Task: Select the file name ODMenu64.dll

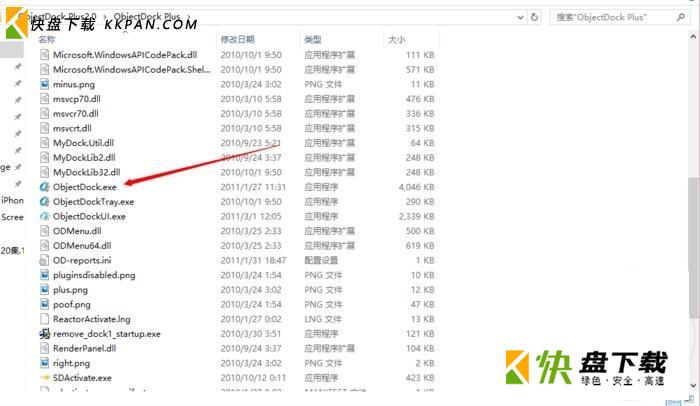Action: 82,246
